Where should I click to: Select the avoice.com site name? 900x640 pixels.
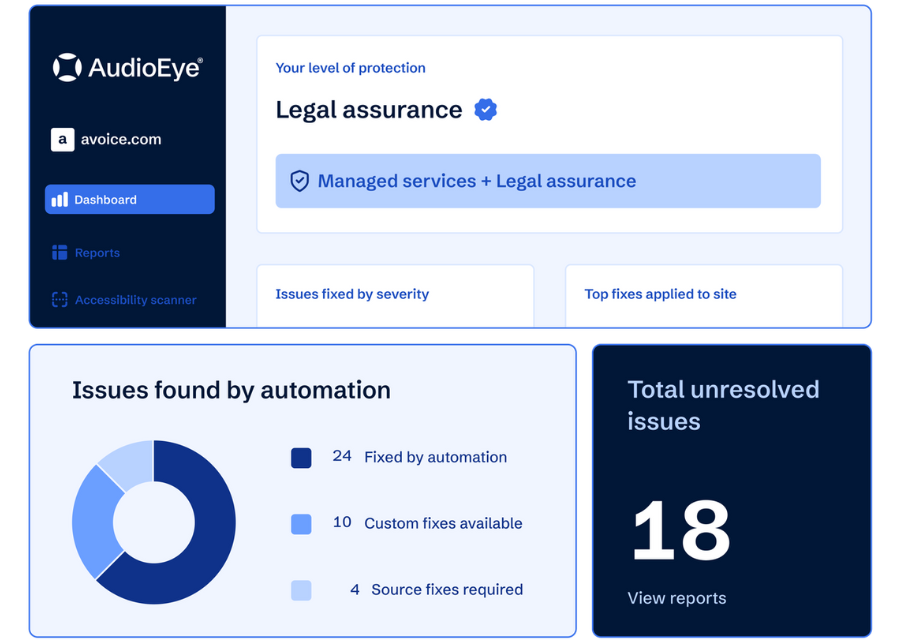[120, 140]
